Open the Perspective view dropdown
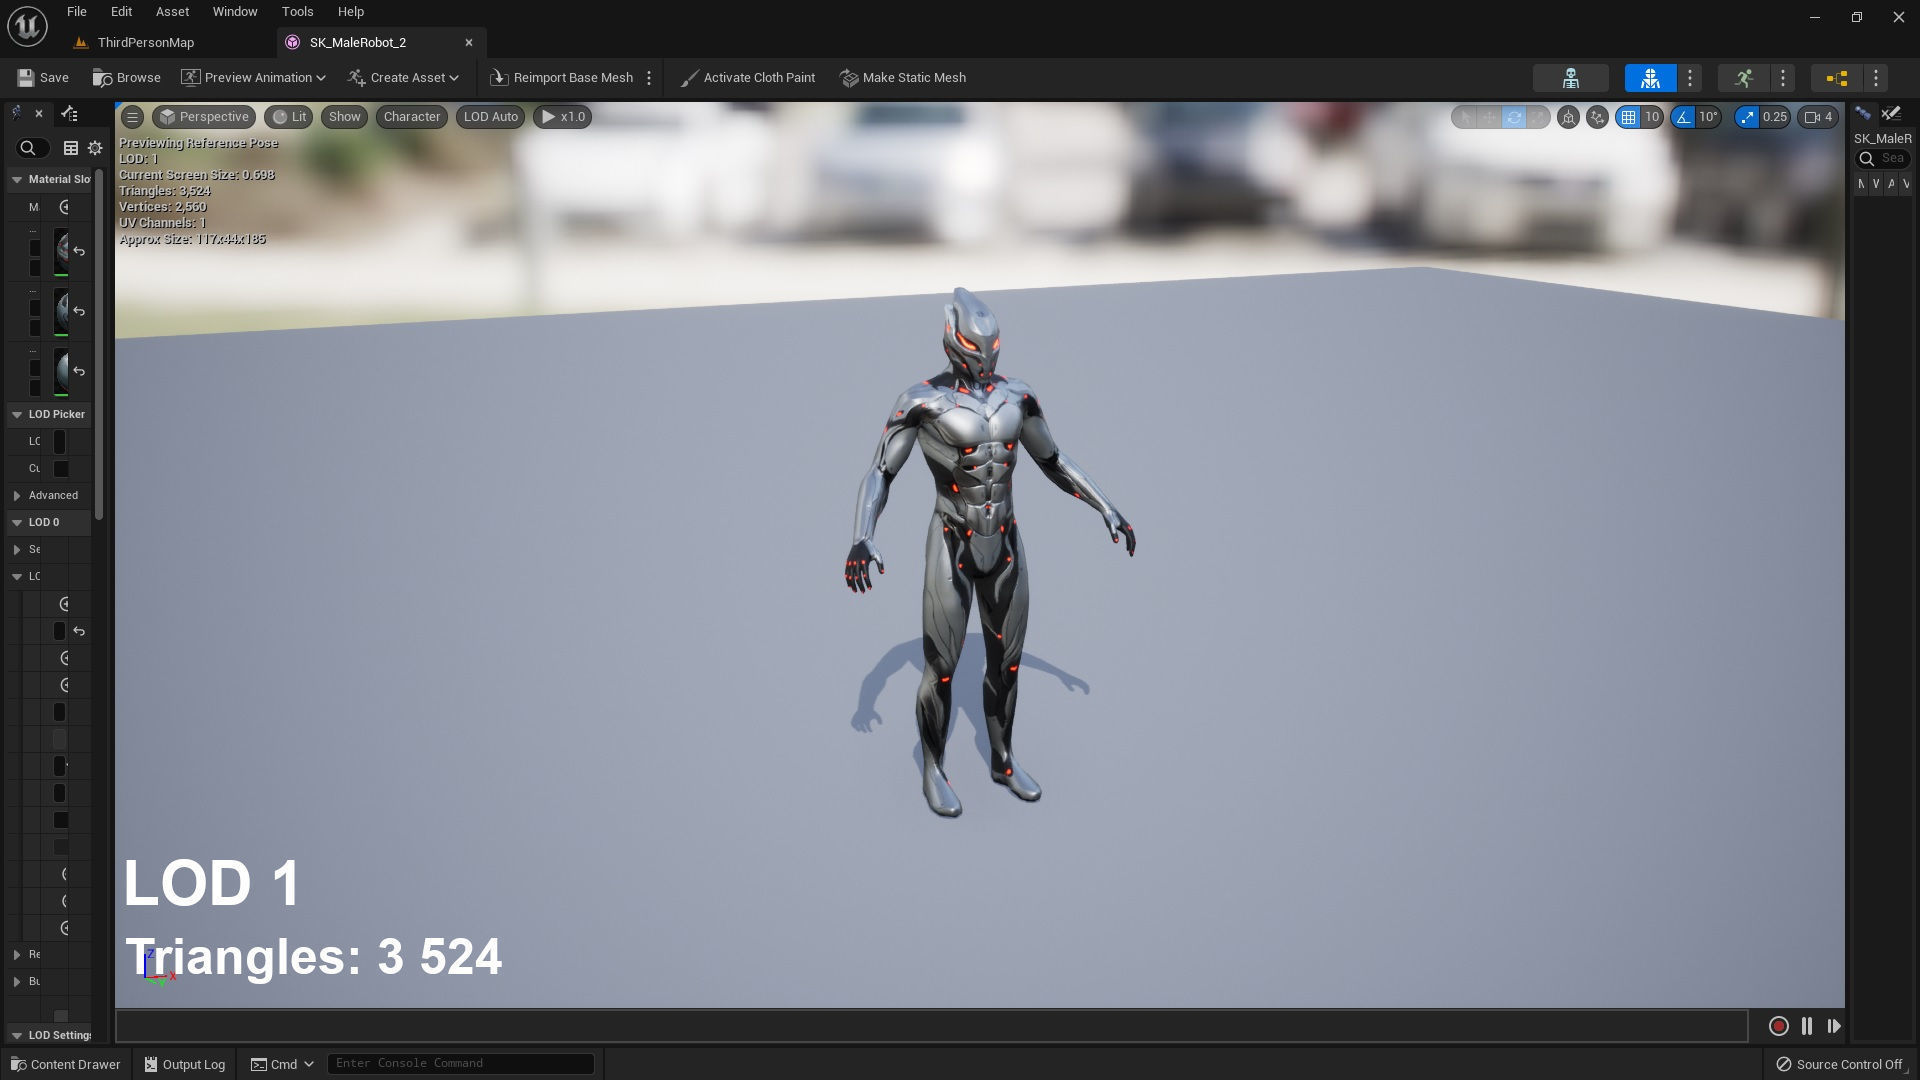Image resolution: width=1920 pixels, height=1080 pixels. tap(204, 117)
